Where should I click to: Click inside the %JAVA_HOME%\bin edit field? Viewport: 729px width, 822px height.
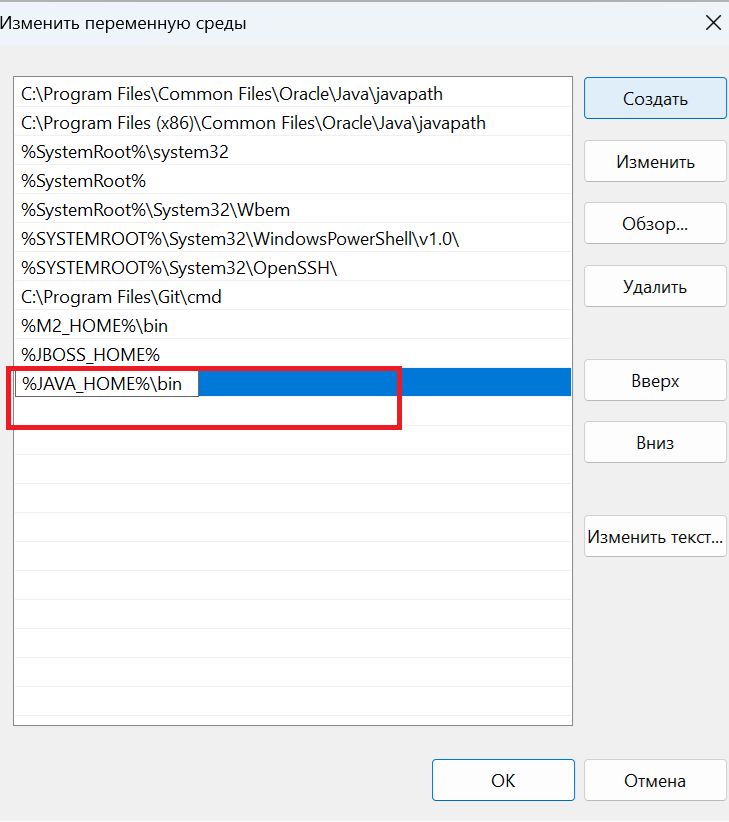[x=105, y=384]
